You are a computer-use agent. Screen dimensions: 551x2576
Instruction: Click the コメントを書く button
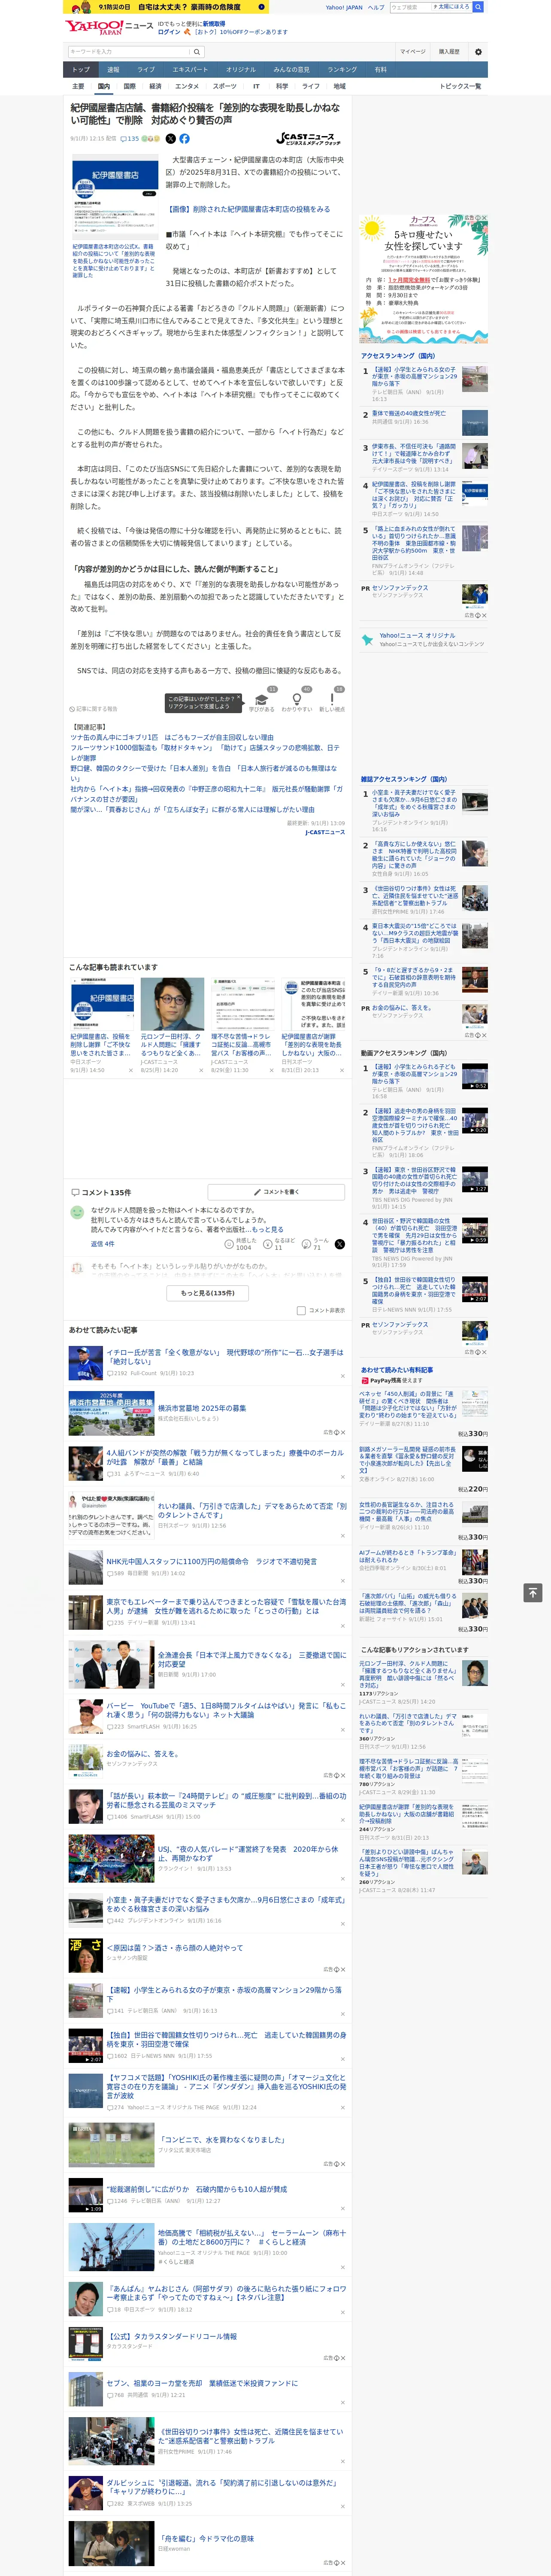point(277,1192)
